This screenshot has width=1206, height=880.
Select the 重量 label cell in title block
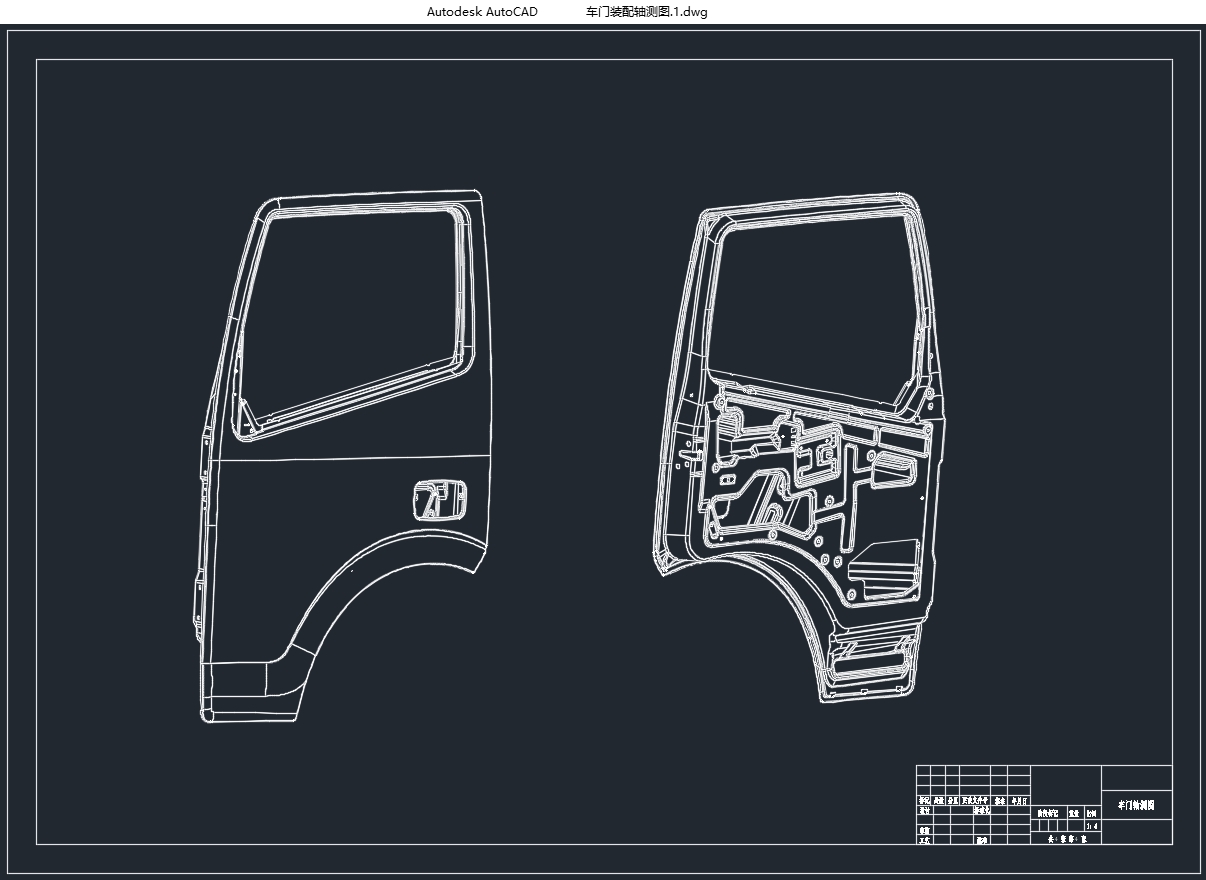tap(1076, 814)
